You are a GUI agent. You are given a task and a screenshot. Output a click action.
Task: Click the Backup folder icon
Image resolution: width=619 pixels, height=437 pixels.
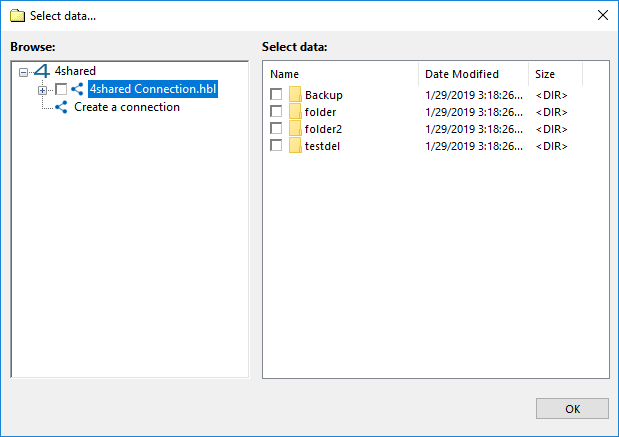(x=295, y=95)
